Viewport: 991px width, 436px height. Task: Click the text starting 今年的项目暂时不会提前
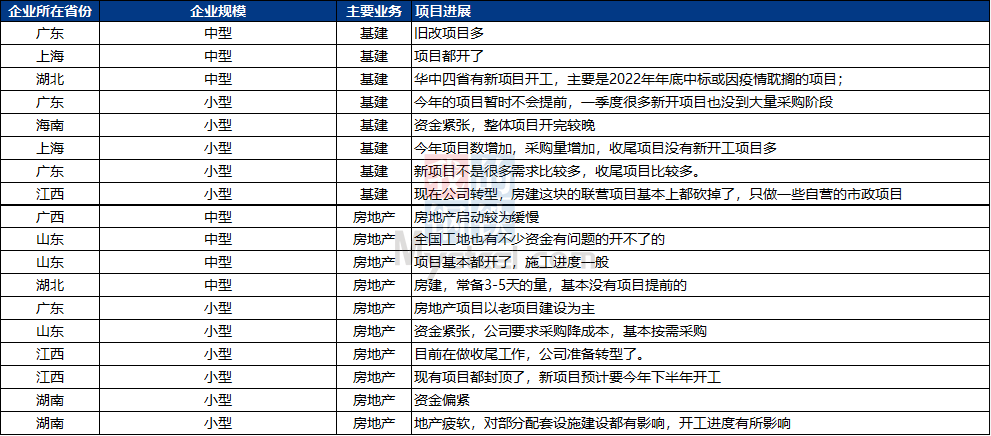[624, 102]
